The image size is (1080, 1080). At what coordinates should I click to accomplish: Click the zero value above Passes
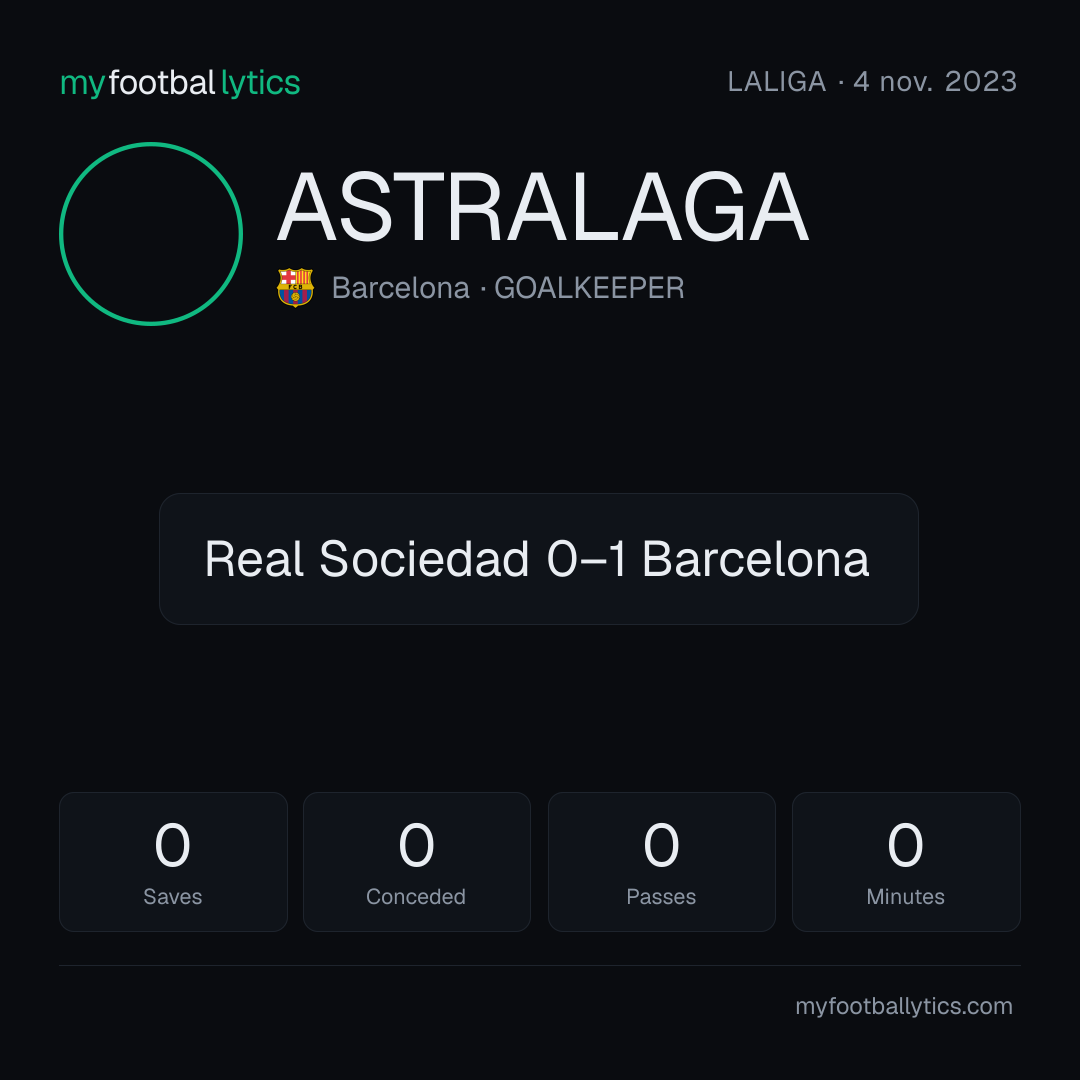click(661, 845)
